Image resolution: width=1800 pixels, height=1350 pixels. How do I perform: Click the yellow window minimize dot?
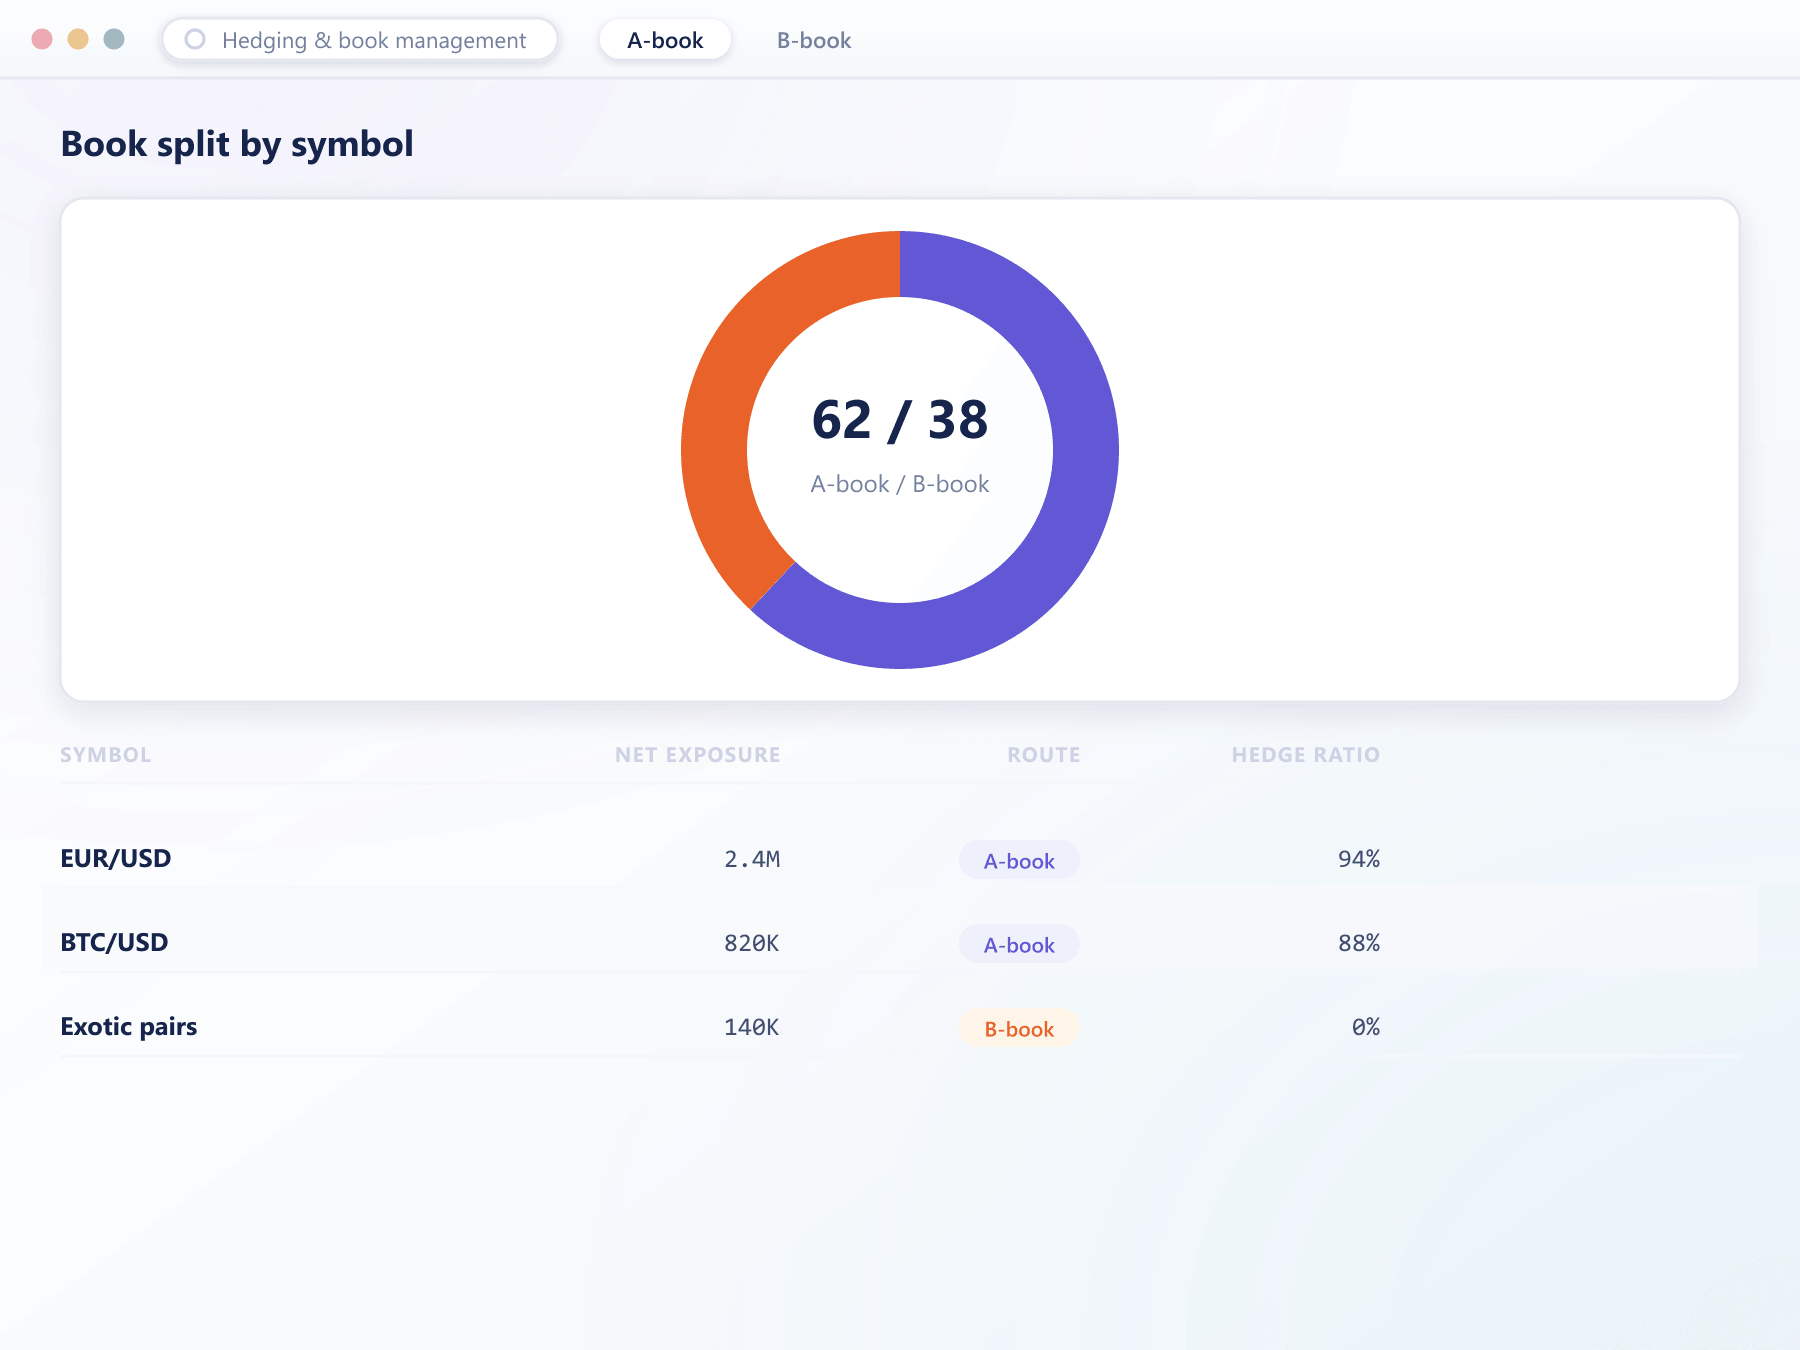tap(78, 39)
